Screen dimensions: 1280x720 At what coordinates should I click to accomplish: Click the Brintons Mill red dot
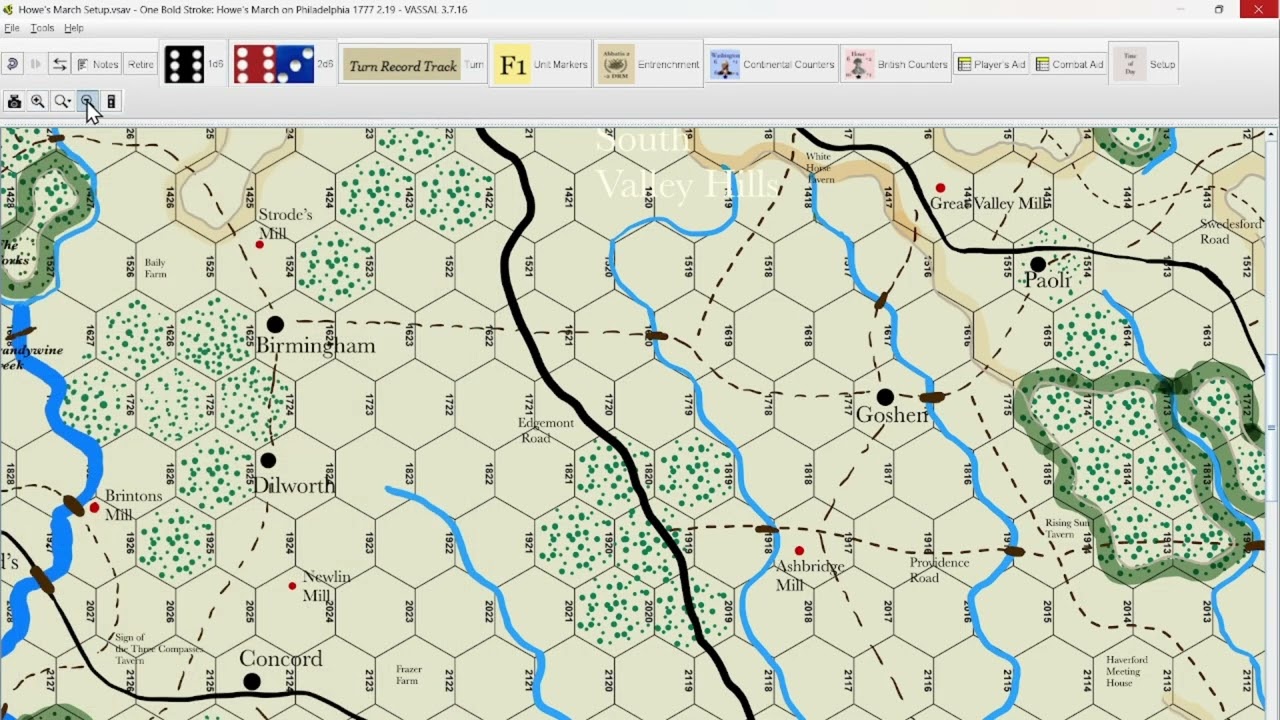tap(95, 508)
